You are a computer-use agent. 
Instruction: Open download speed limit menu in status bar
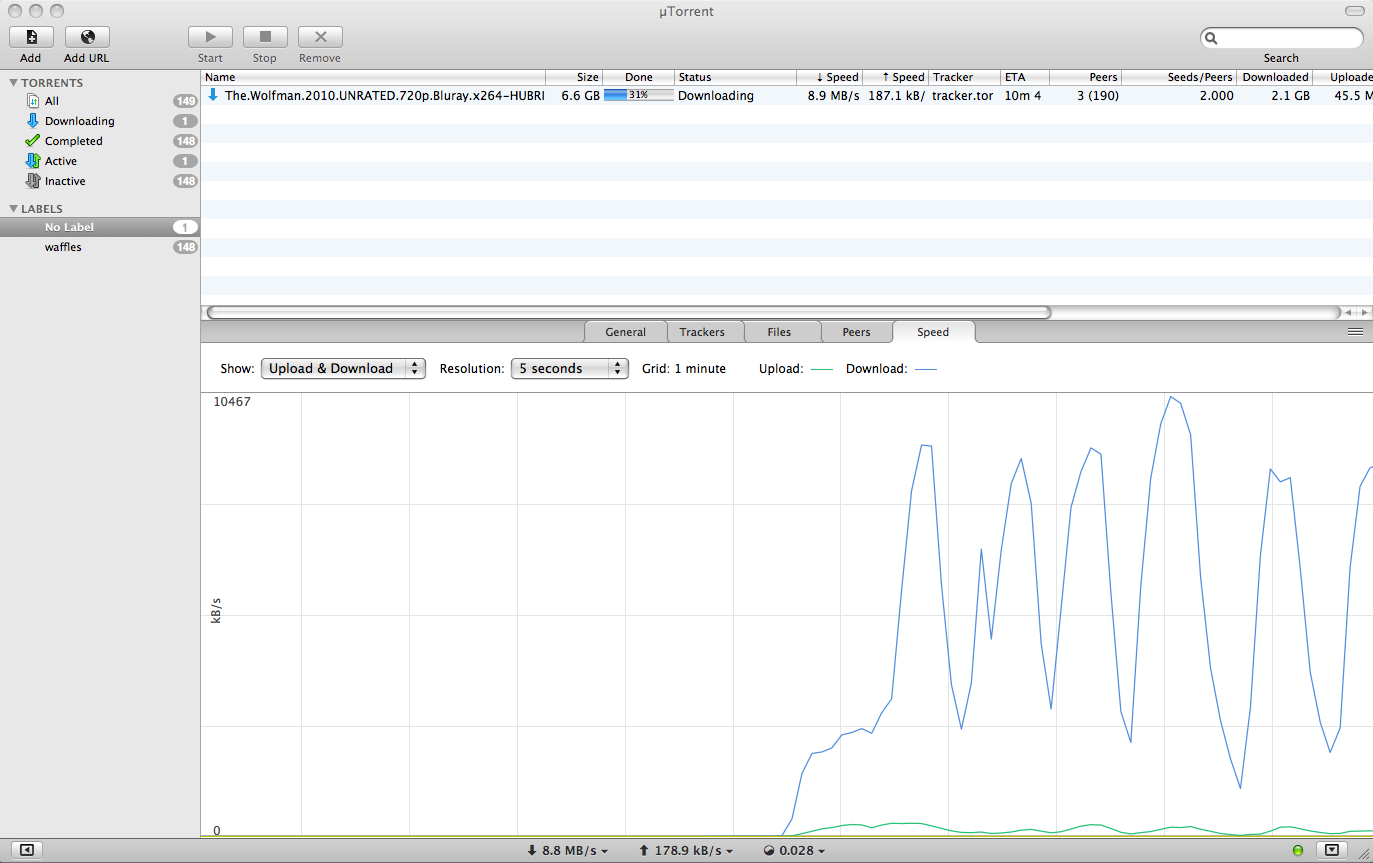pyautogui.click(x=567, y=851)
